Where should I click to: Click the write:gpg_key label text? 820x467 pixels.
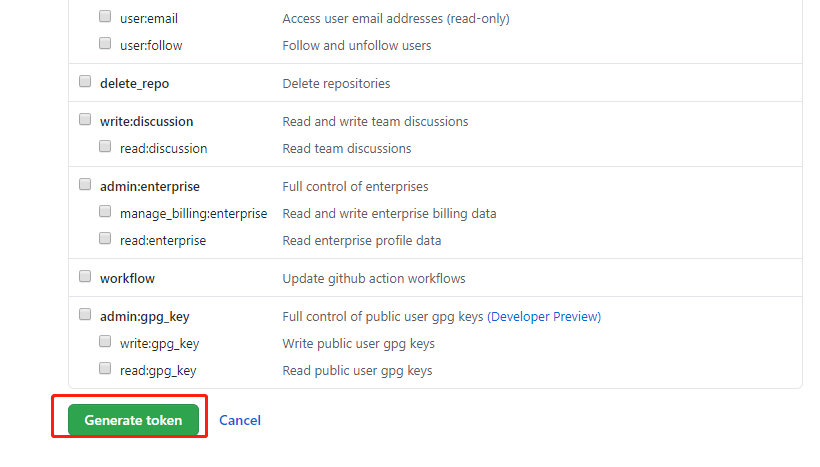tap(159, 344)
